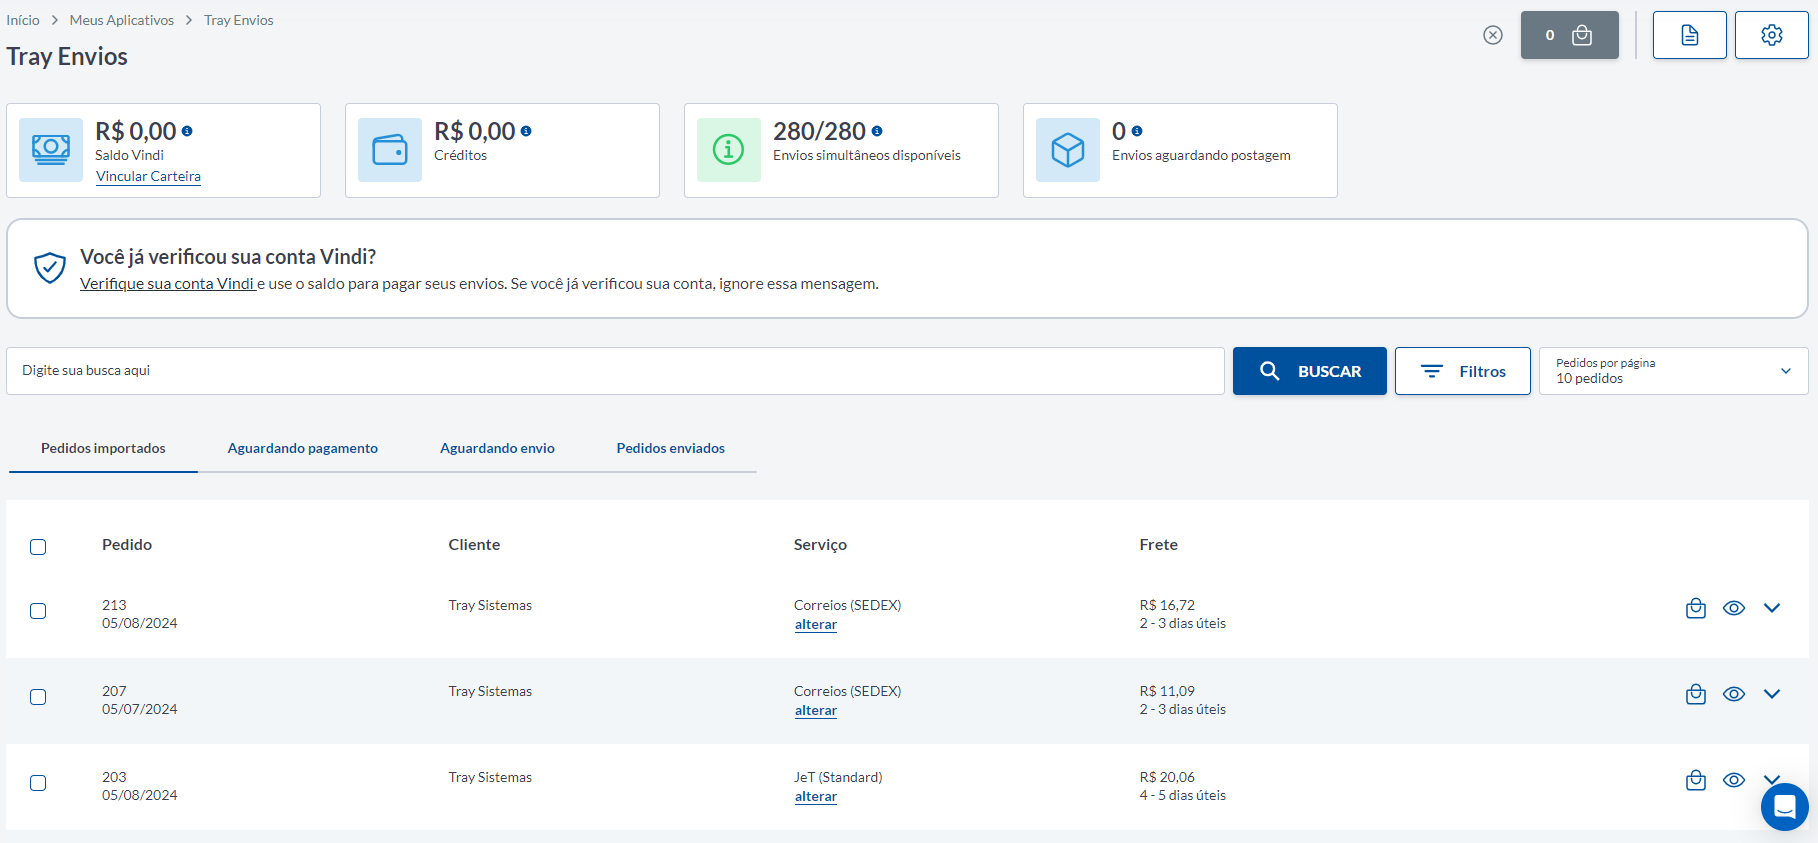This screenshot has width=1818, height=843.
Task: Click the Saldo Vindi money icon
Action: 51,150
